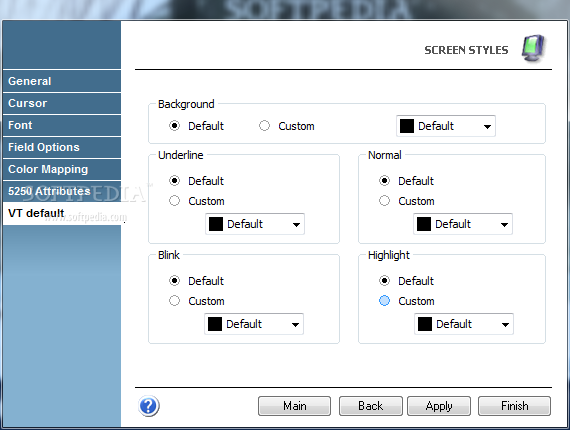Open the Blink color dropdown
This screenshot has width=570, height=430.
(x=254, y=324)
